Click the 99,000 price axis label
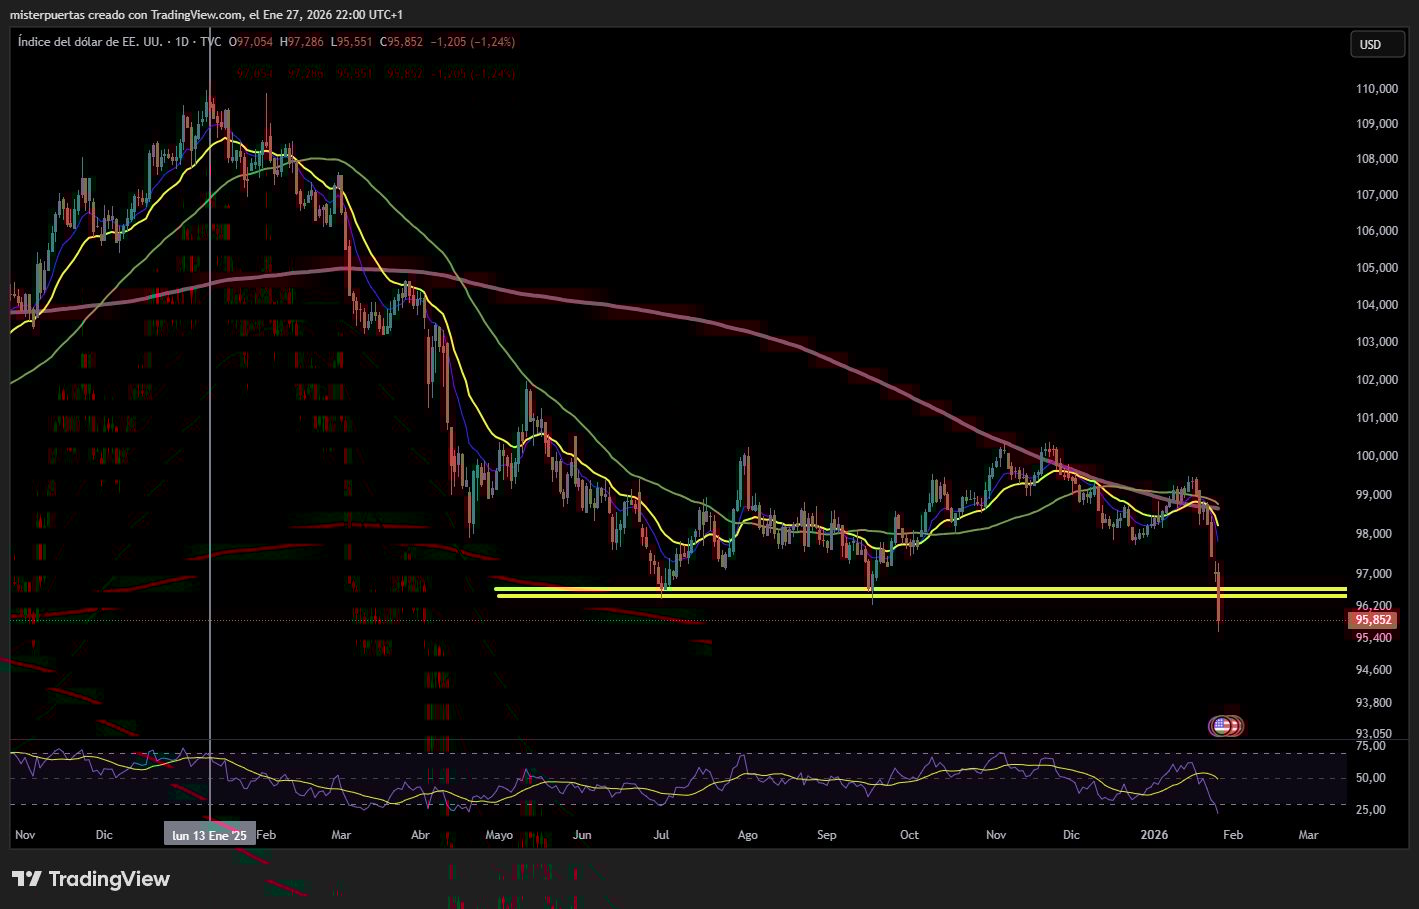The height and width of the screenshot is (909, 1419). click(1374, 495)
